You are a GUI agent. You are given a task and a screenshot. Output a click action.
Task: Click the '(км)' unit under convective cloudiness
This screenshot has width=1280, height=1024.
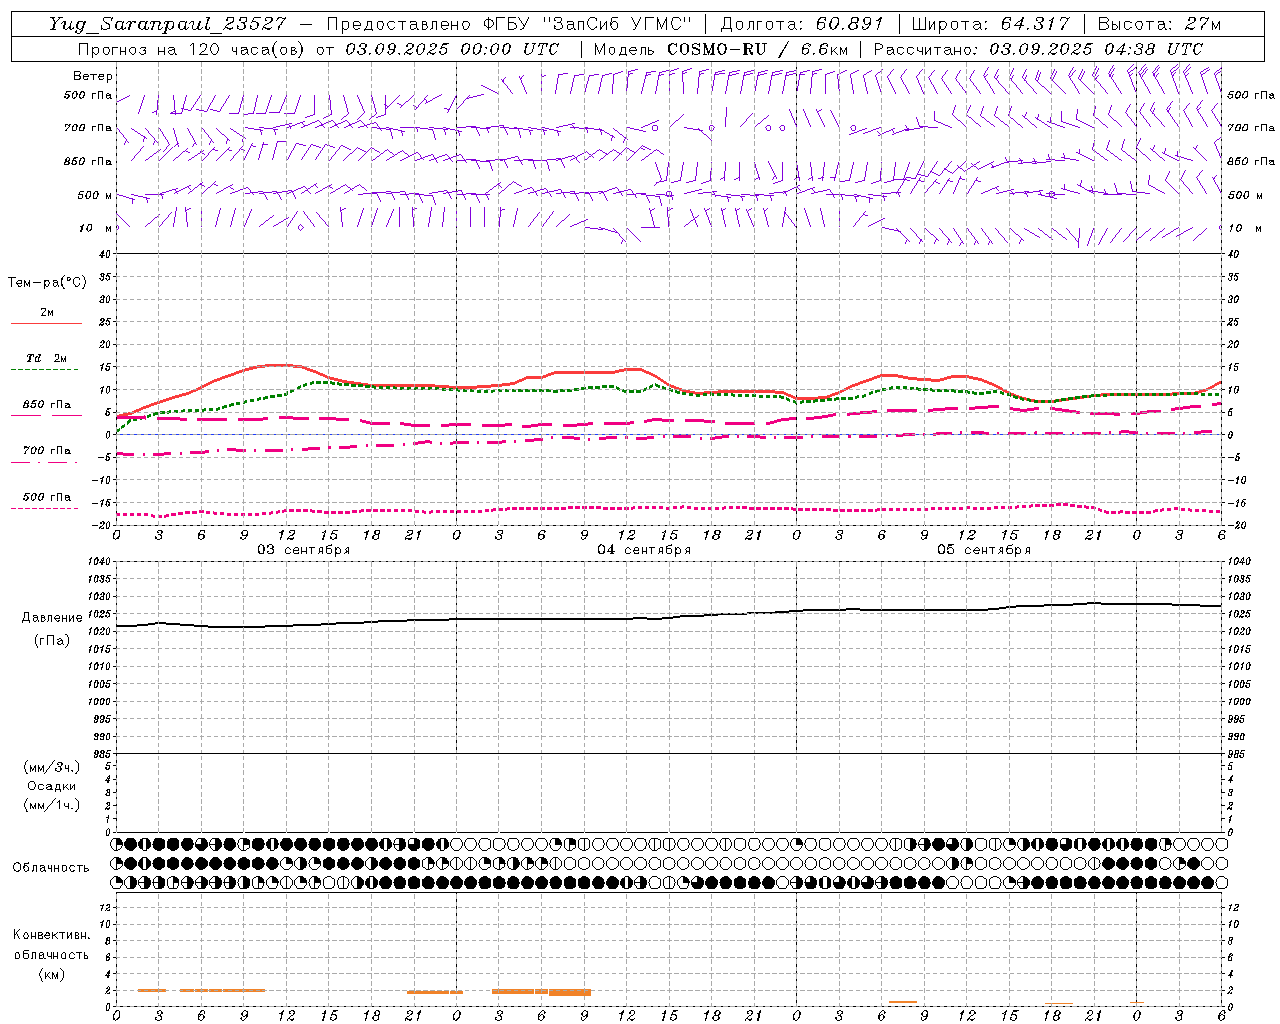coord(51,974)
